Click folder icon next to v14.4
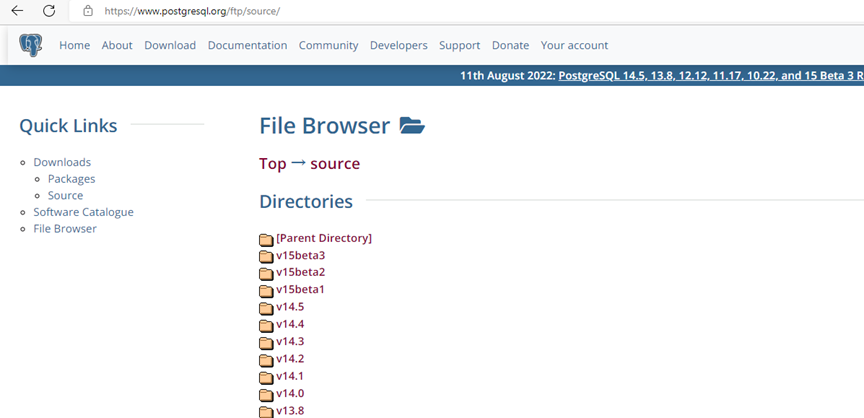This screenshot has width=864, height=418. (266, 325)
